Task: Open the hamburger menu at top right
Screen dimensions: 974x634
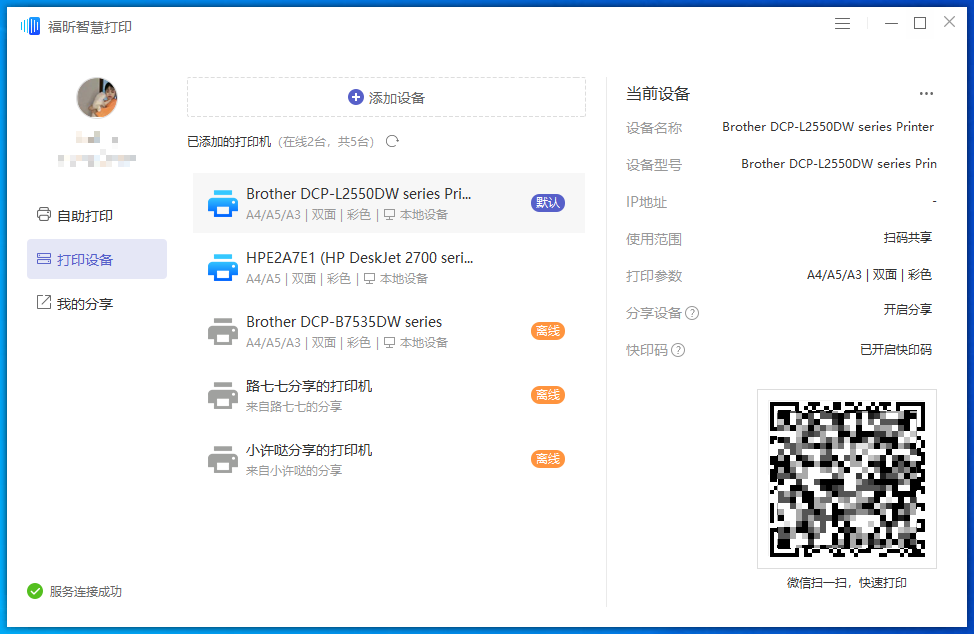Action: [842, 22]
